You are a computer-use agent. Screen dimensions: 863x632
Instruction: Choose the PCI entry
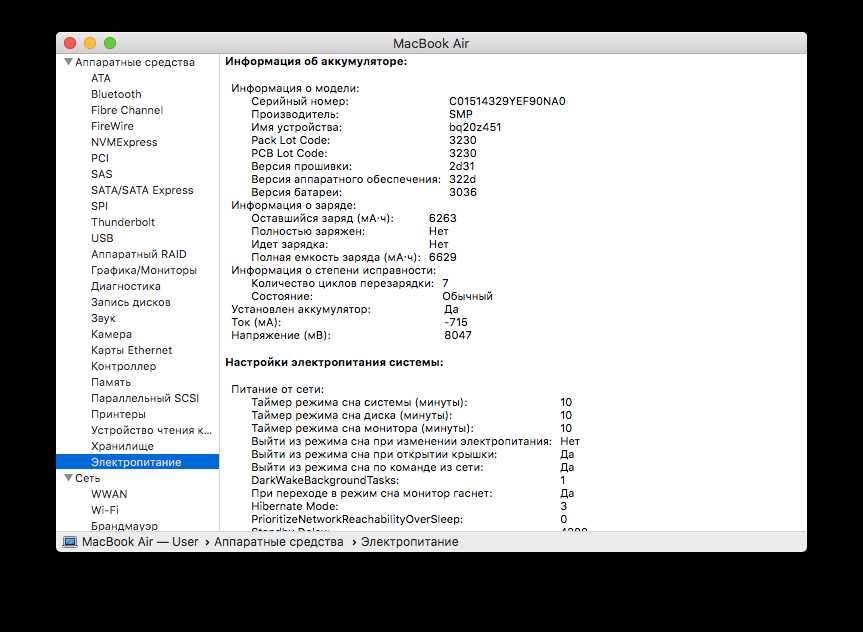click(x=100, y=158)
